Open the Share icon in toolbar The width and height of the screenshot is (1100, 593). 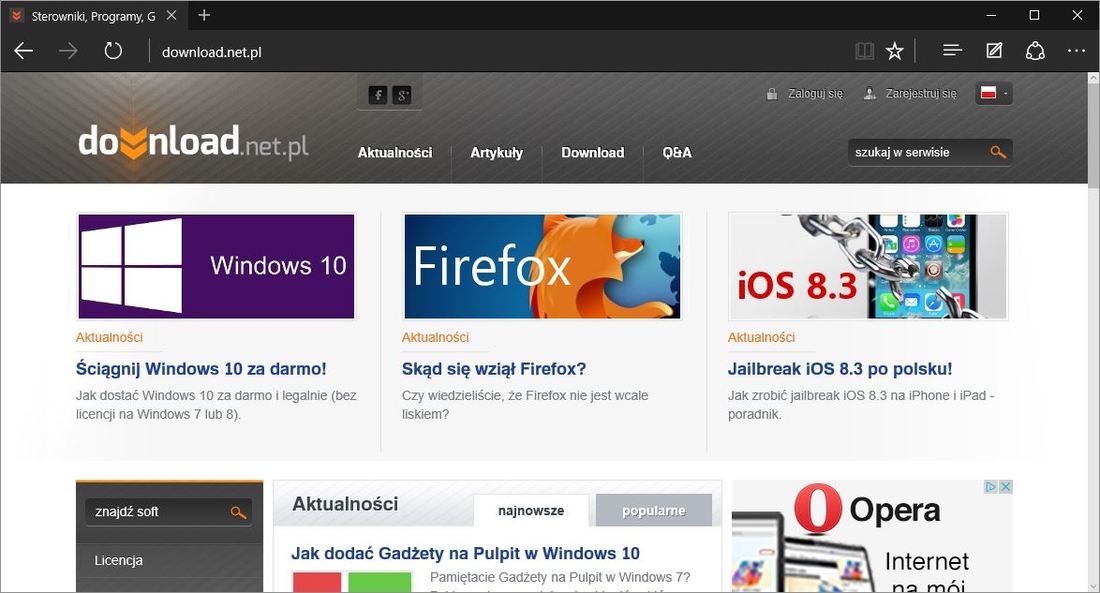click(1035, 51)
